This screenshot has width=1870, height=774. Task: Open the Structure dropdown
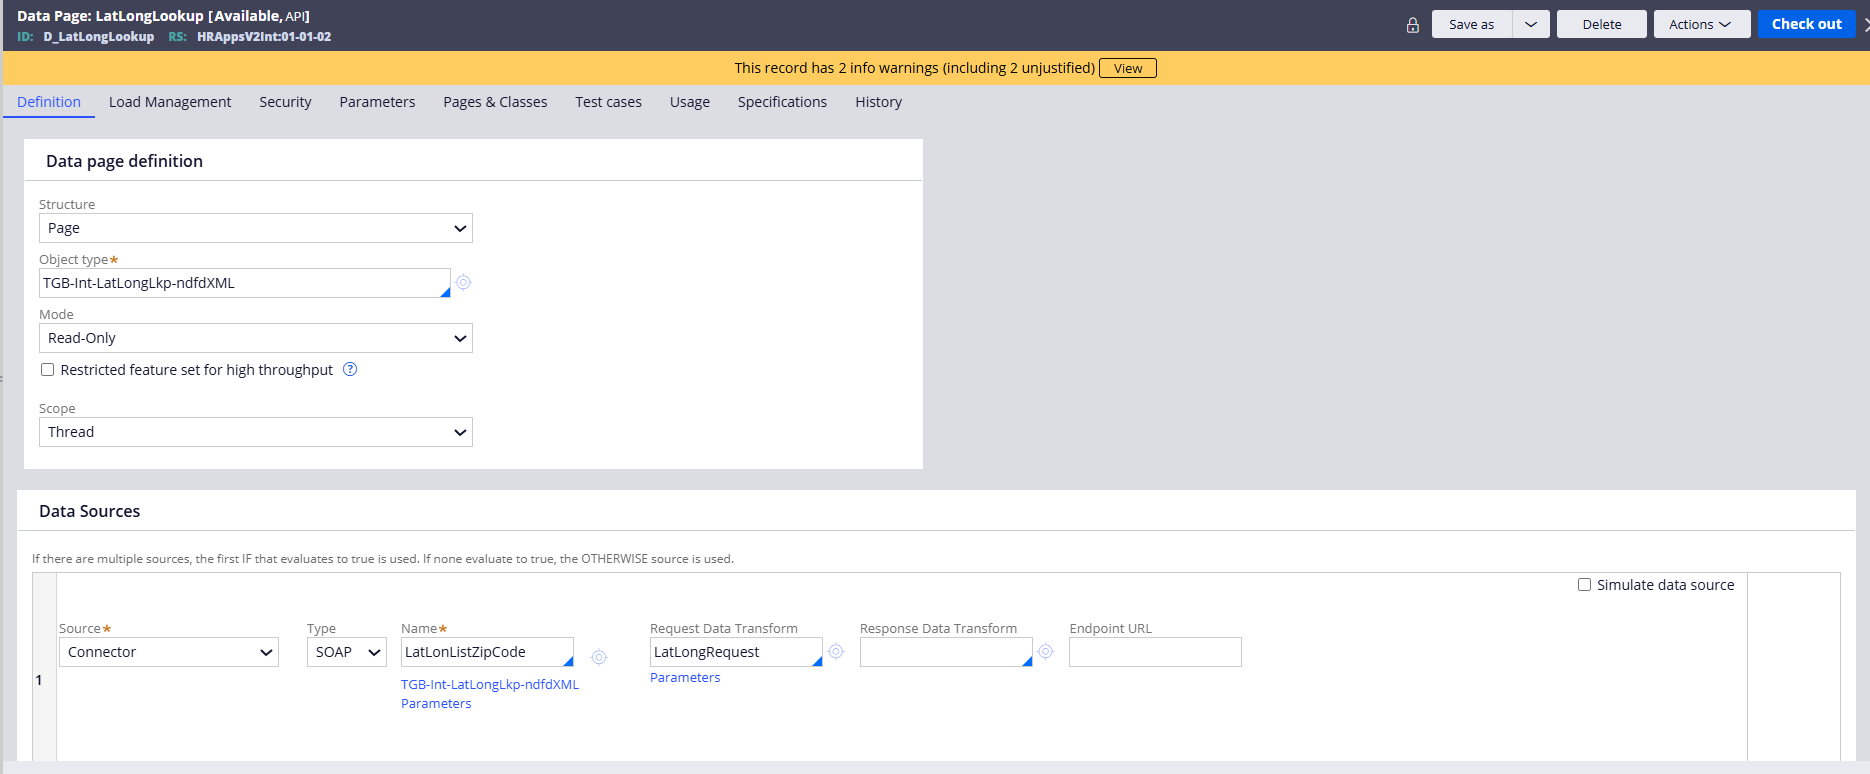pyautogui.click(x=255, y=228)
